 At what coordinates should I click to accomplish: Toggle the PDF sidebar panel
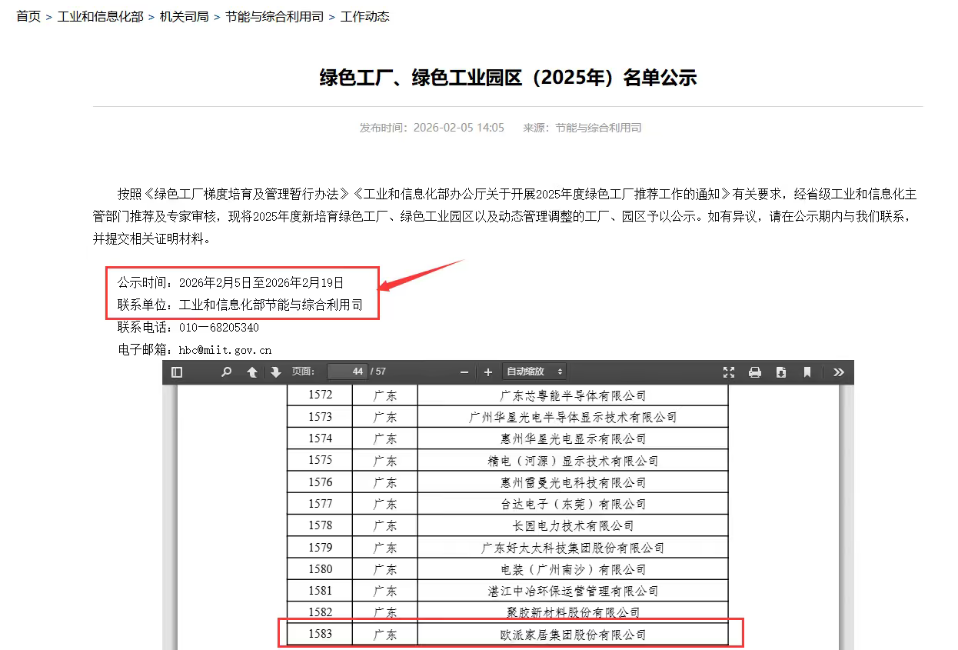click(x=177, y=371)
